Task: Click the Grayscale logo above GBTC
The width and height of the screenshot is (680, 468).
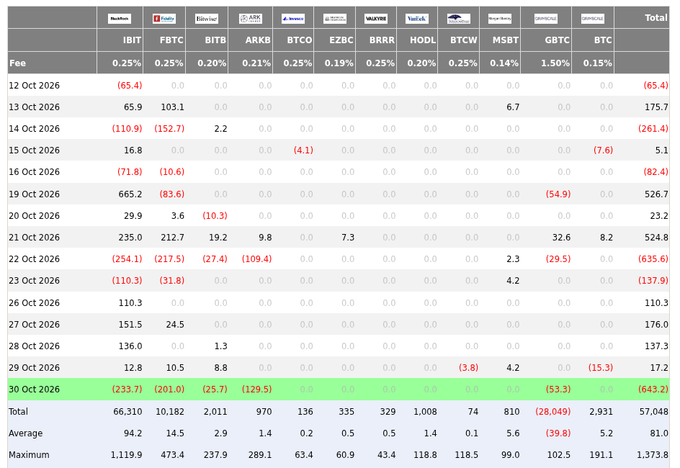Action: pos(546,19)
